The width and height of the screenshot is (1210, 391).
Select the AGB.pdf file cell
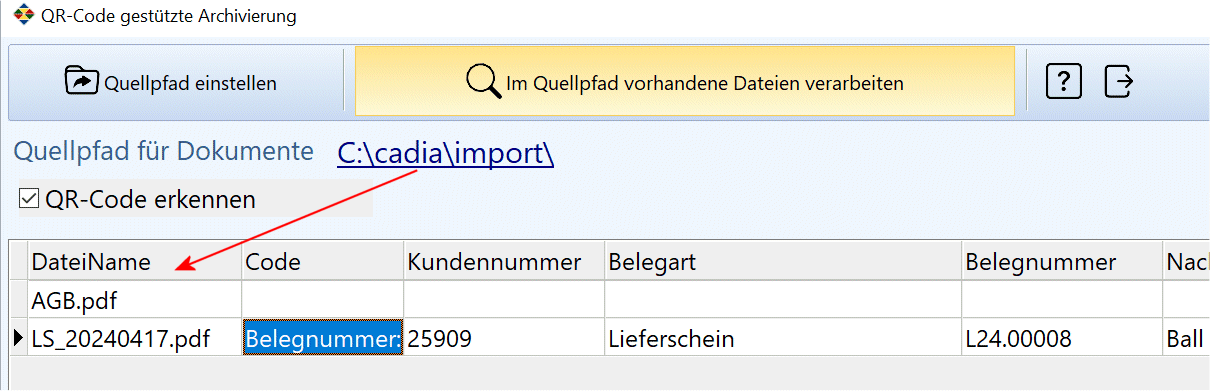(135, 300)
